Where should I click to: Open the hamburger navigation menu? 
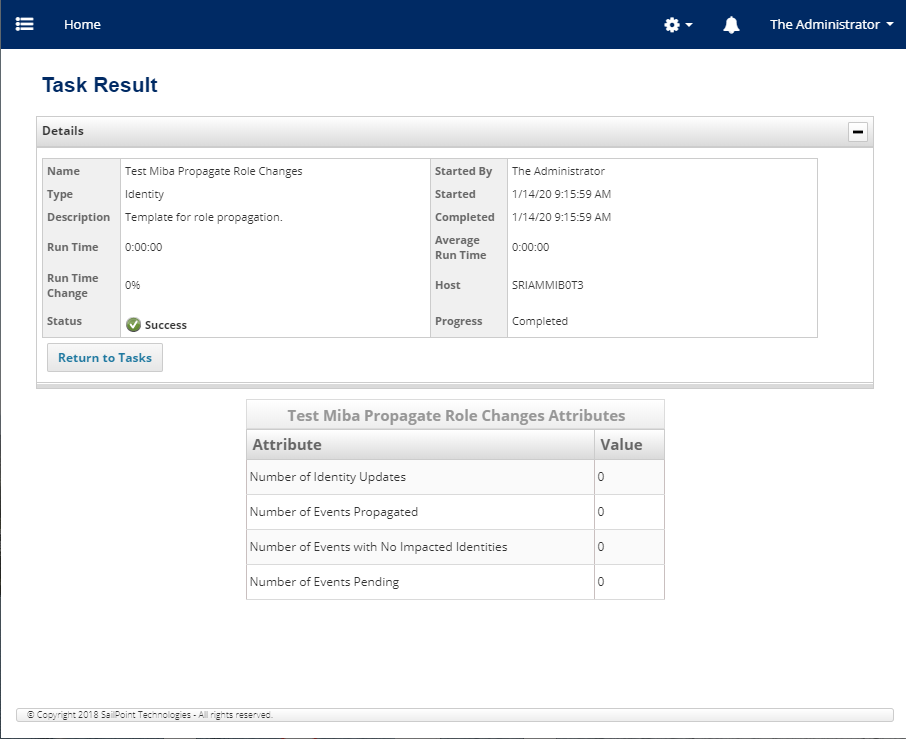tap(25, 24)
